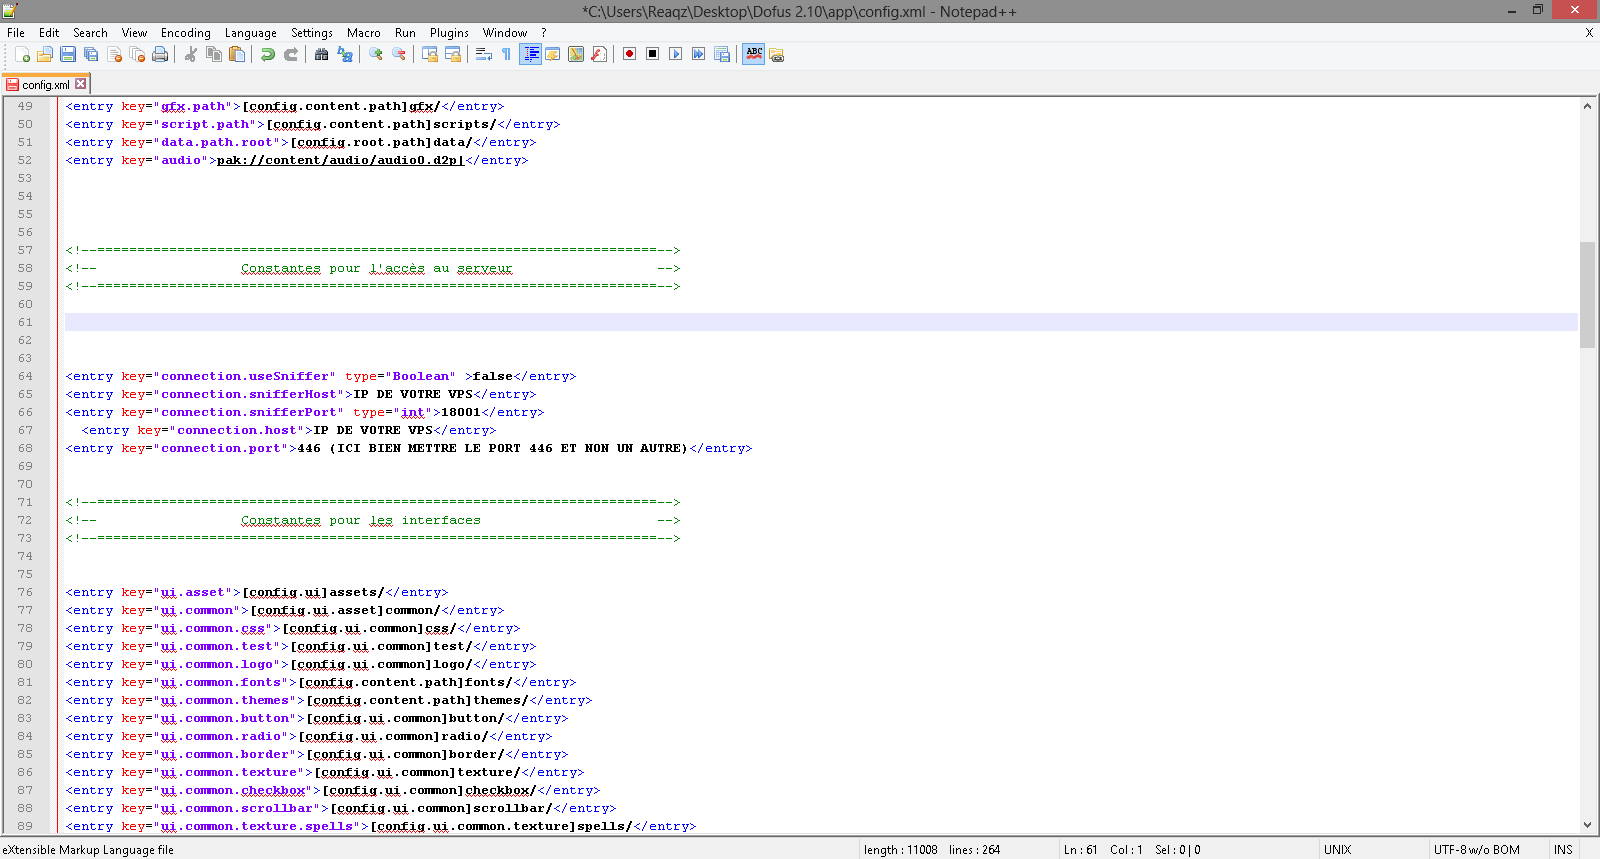Cut selection using scissors icon

(x=190, y=54)
